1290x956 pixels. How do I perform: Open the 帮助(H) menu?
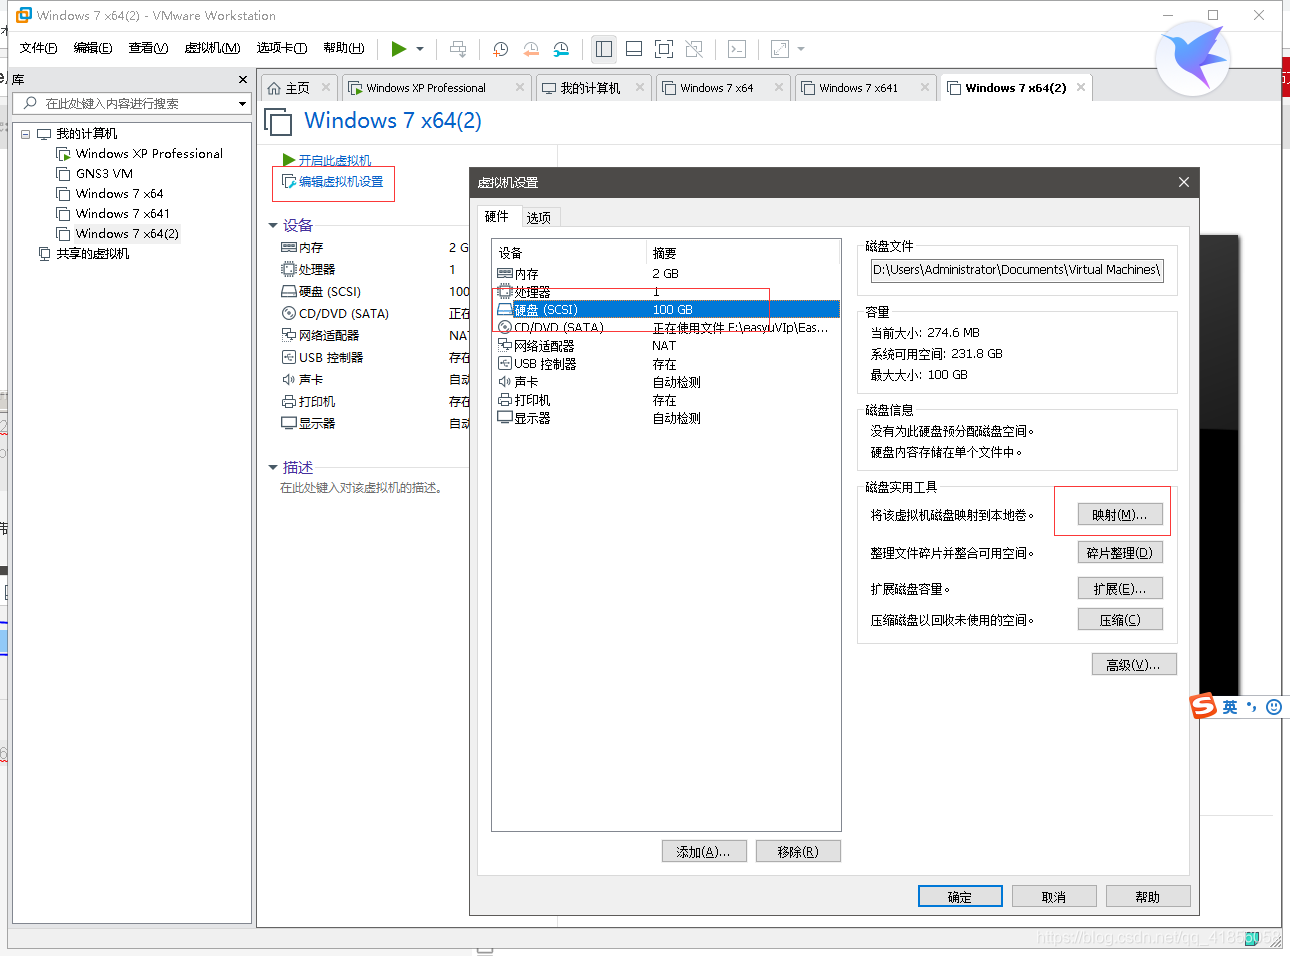click(343, 48)
